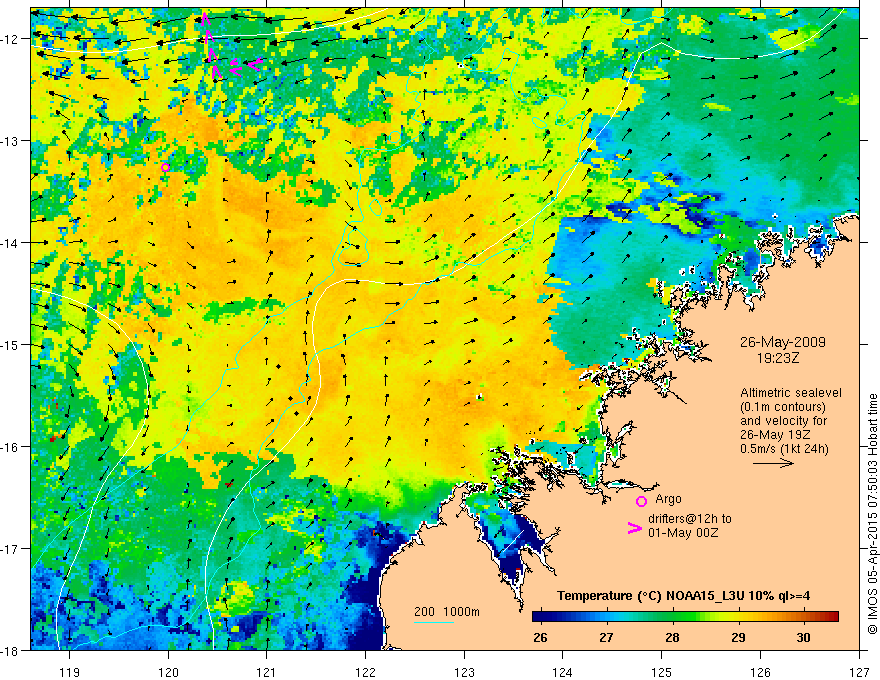Click the latitude axis label '-14'
This screenshot has height=680, width=880.
point(10,243)
